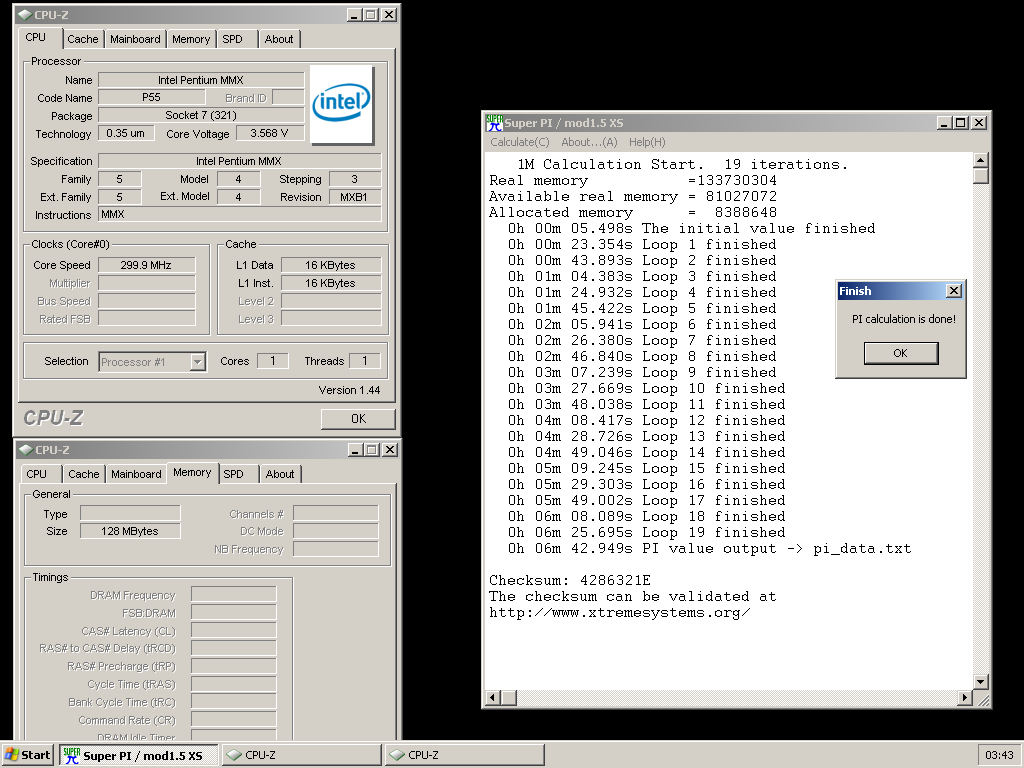Click the Super PI title bar icon
Screen dimensions: 1024x768
click(x=494, y=123)
